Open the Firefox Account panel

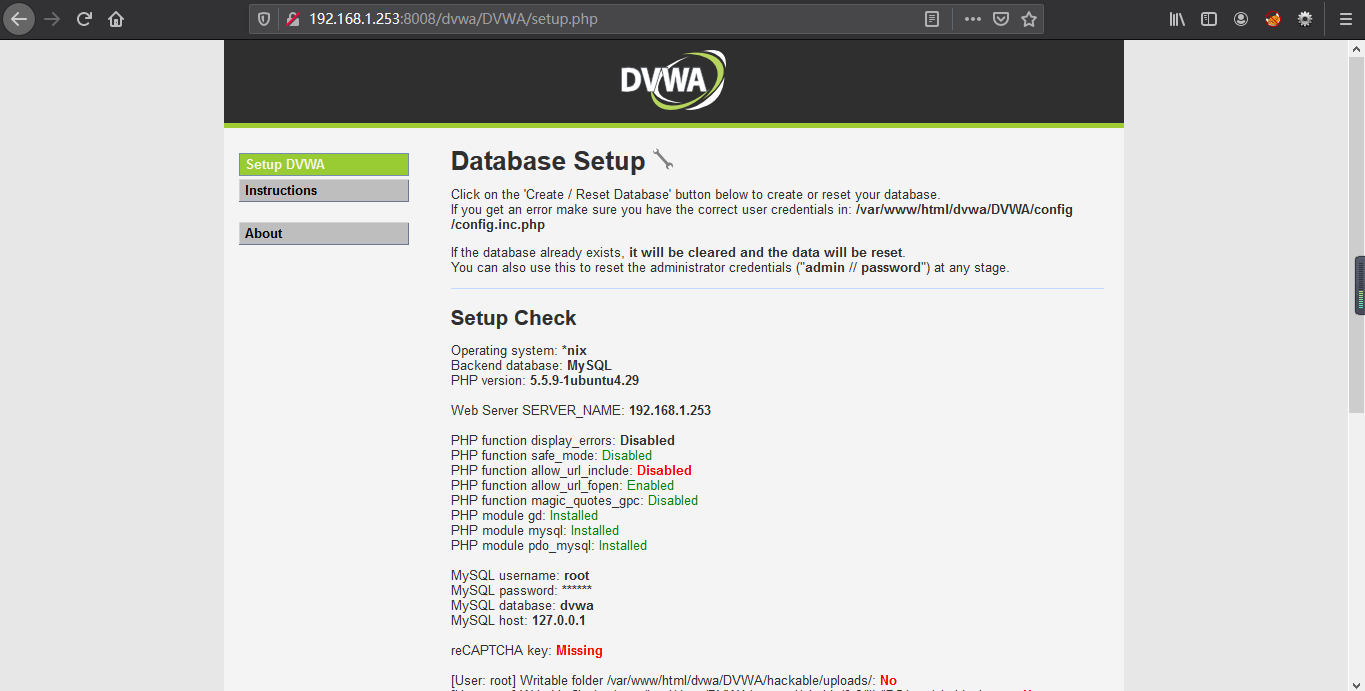(1240, 18)
